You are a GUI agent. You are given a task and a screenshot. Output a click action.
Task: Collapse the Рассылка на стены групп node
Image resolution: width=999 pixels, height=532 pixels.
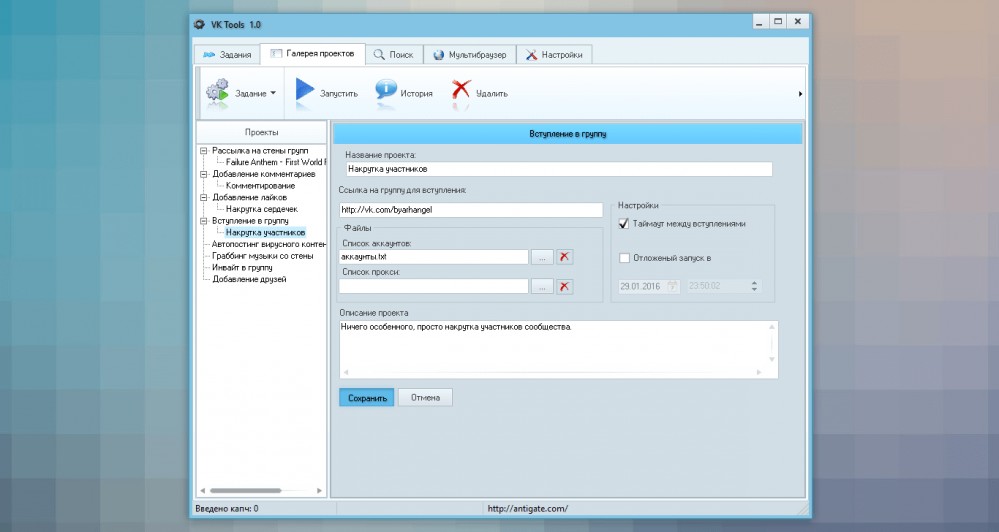(x=204, y=151)
